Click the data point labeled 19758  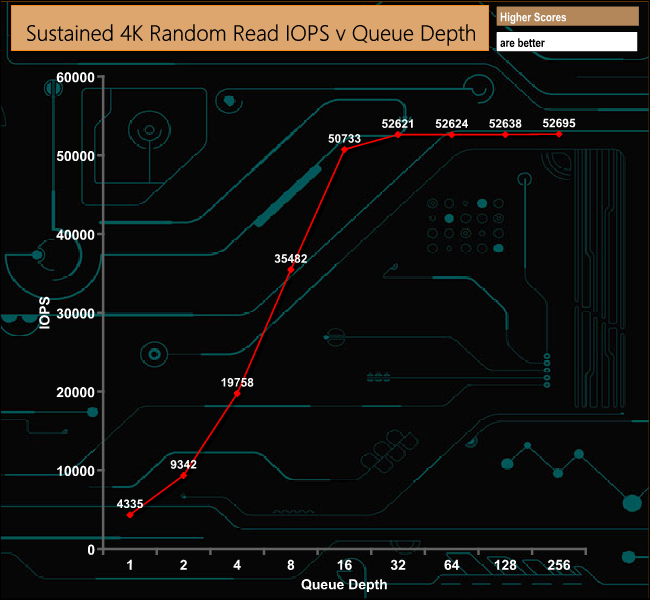pos(237,394)
